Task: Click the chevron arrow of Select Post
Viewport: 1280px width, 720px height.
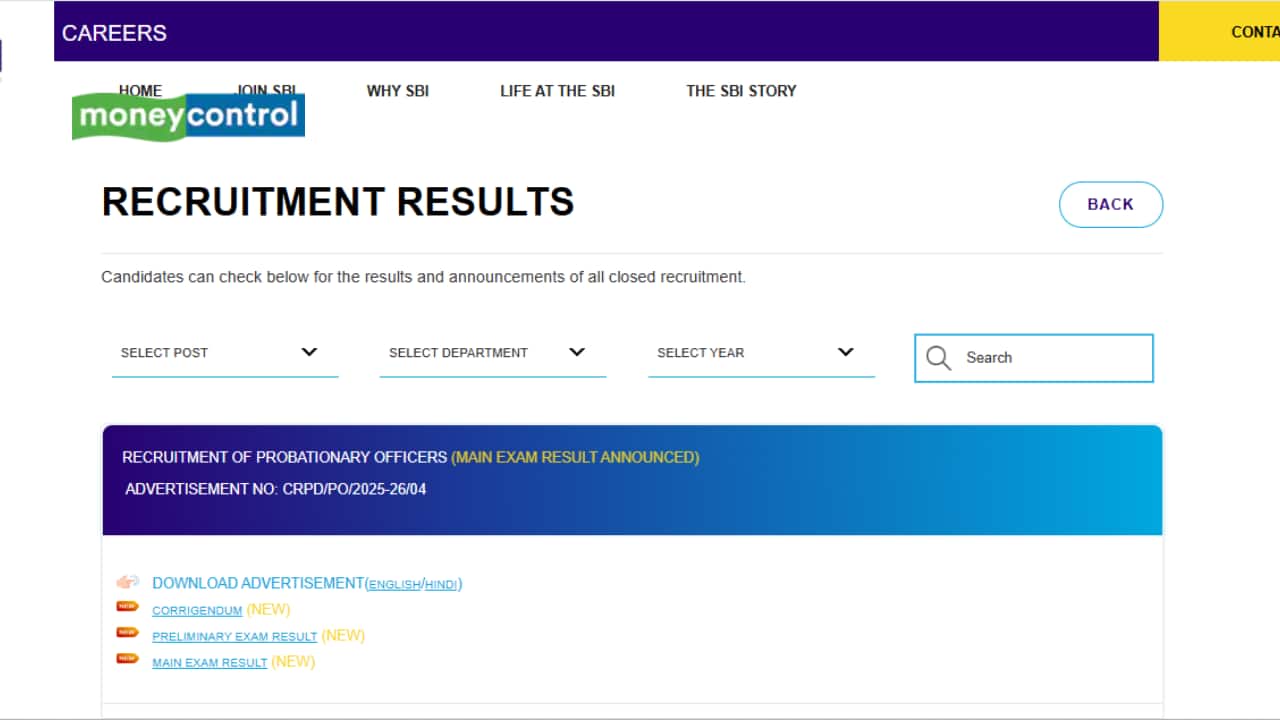Action: (x=309, y=352)
